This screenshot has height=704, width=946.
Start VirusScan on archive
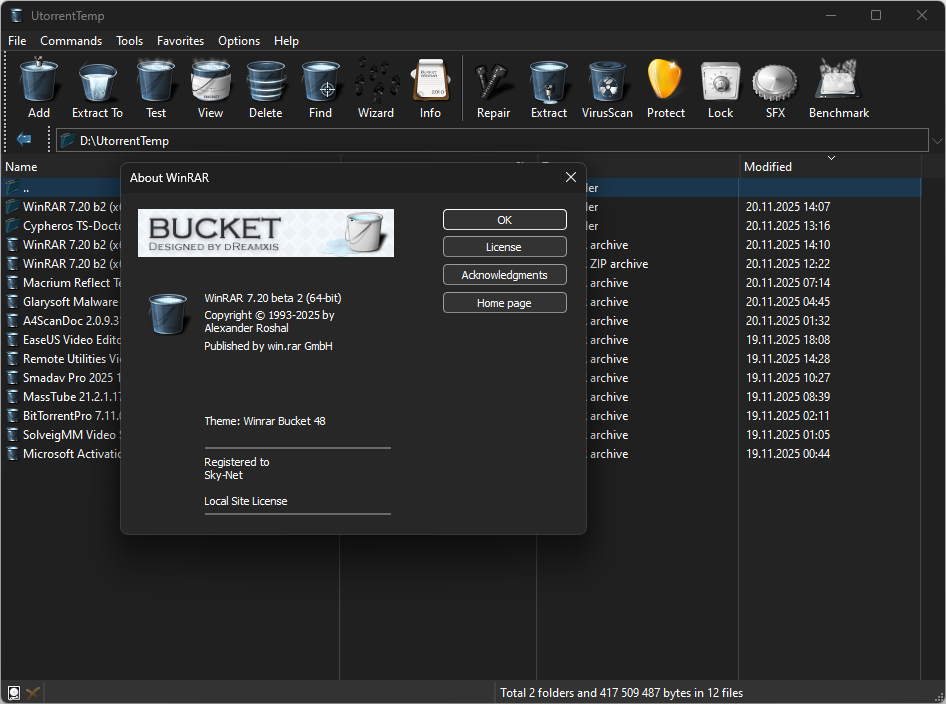[x=607, y=87]
